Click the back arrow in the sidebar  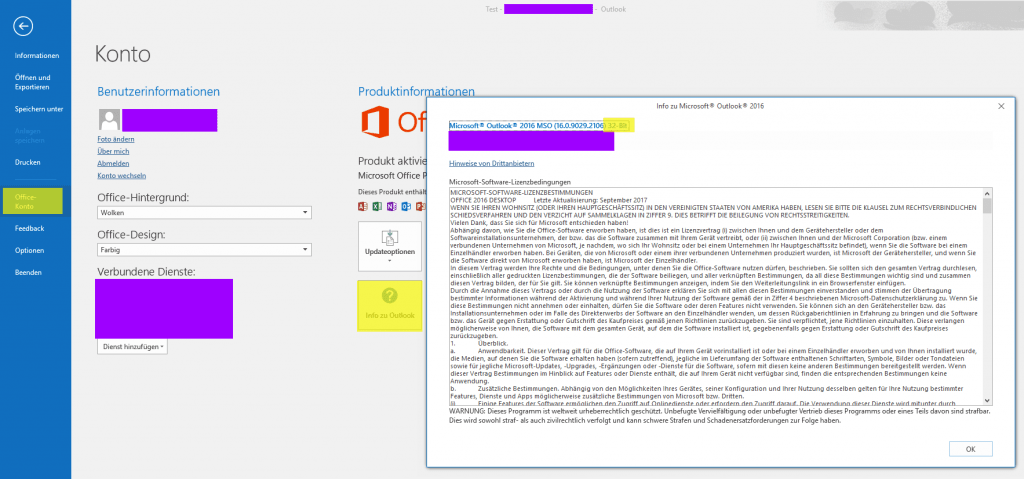click(23, 26)
